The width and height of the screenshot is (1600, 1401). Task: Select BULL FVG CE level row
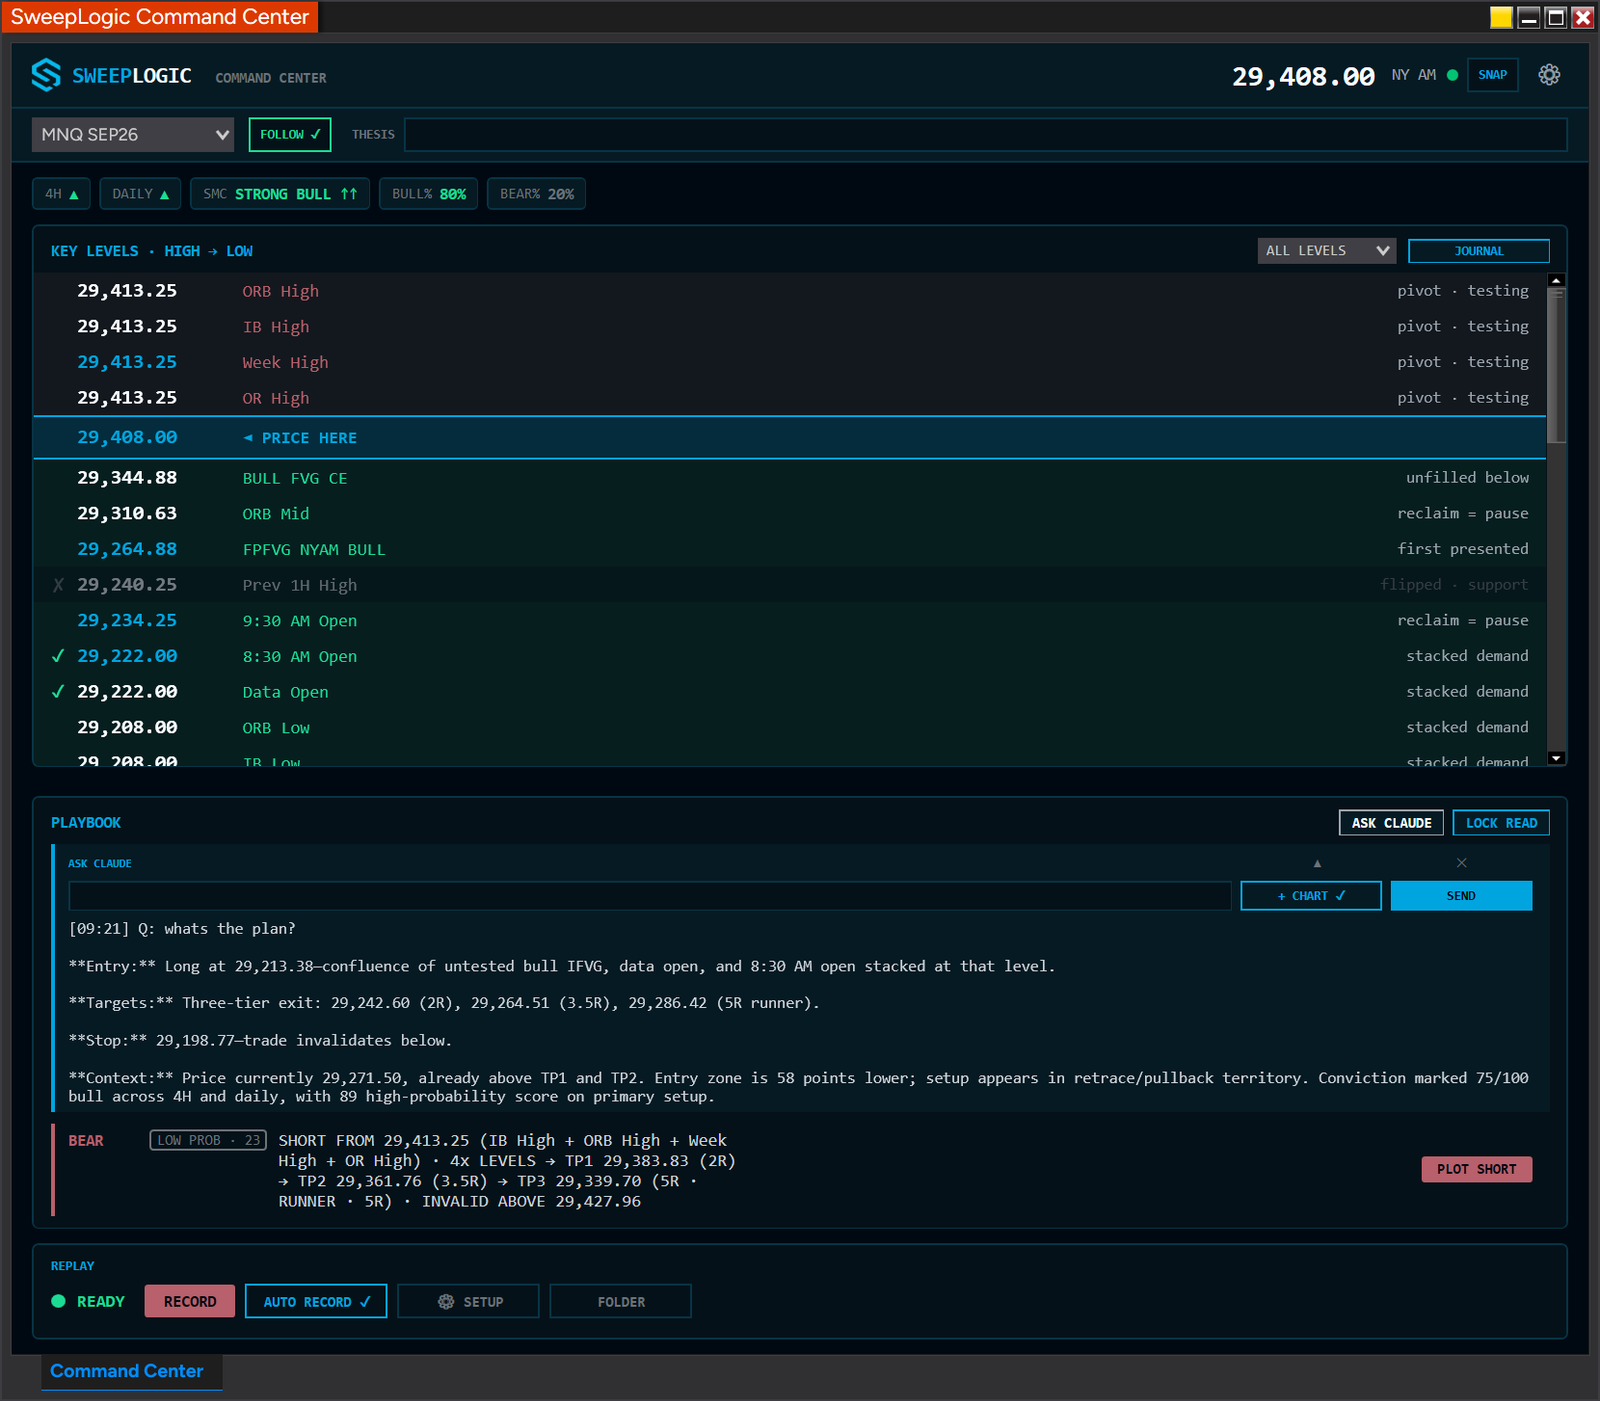(790, 478)
